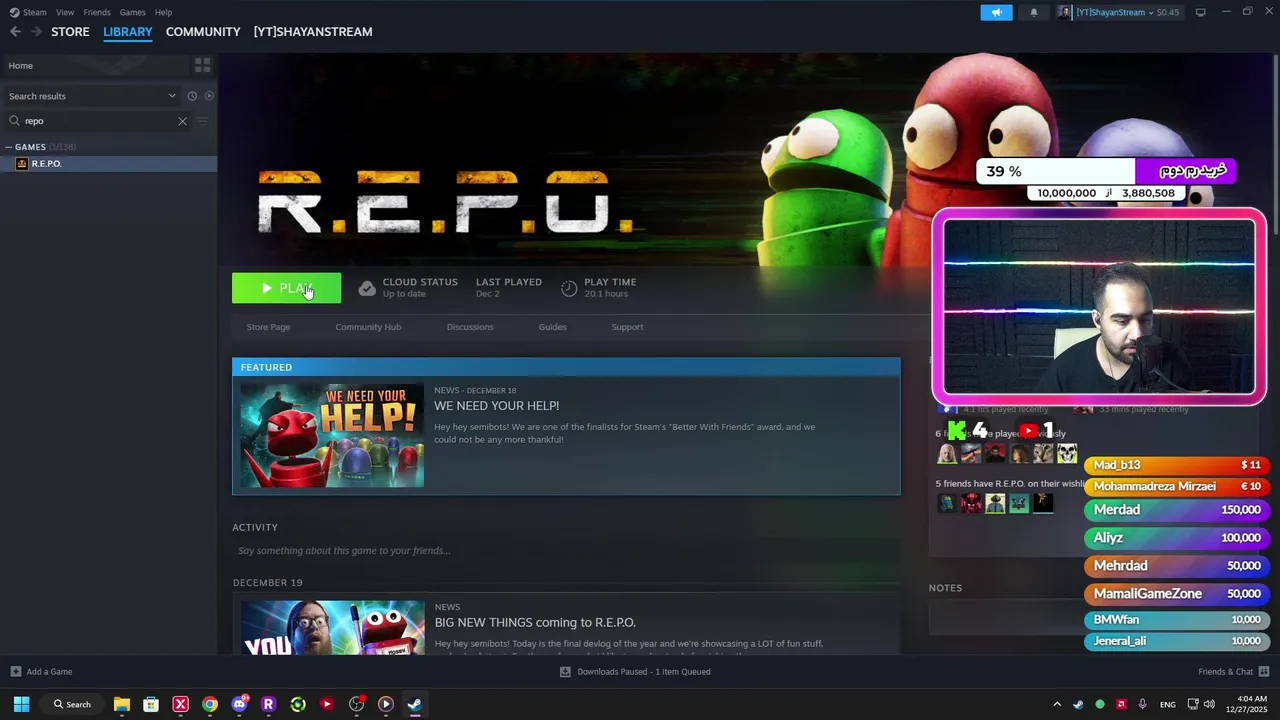Screen dimensions: 1280x720
Task: Open the Community Hub link
Action: 368,327
